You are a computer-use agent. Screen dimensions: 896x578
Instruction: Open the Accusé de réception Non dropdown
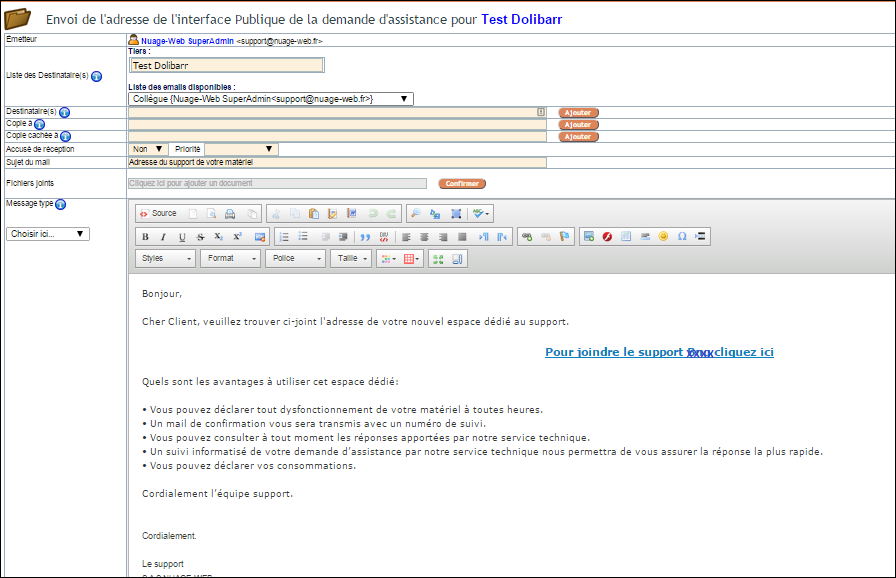147,149
